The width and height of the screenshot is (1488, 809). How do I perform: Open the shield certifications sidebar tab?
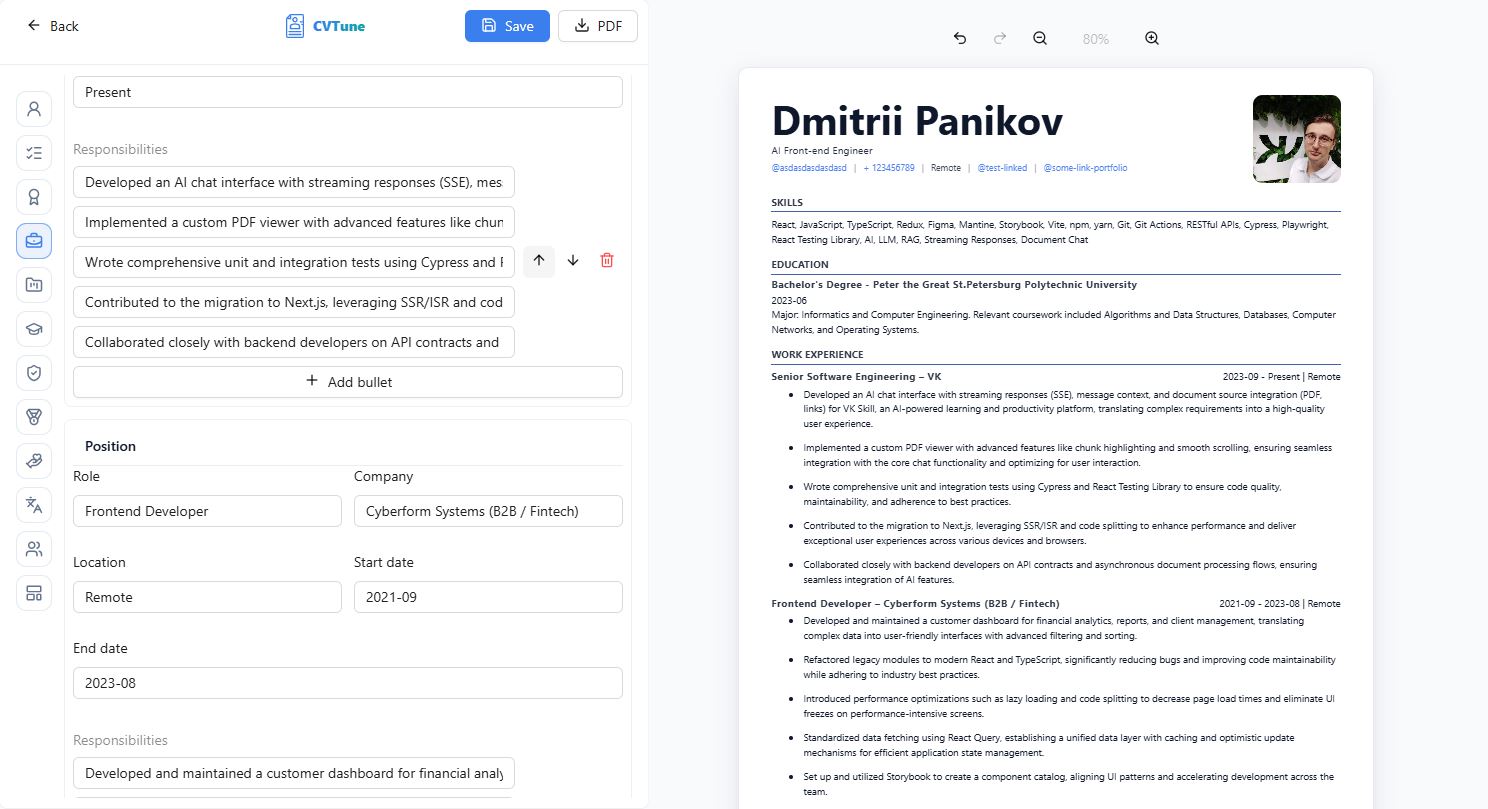34,373
